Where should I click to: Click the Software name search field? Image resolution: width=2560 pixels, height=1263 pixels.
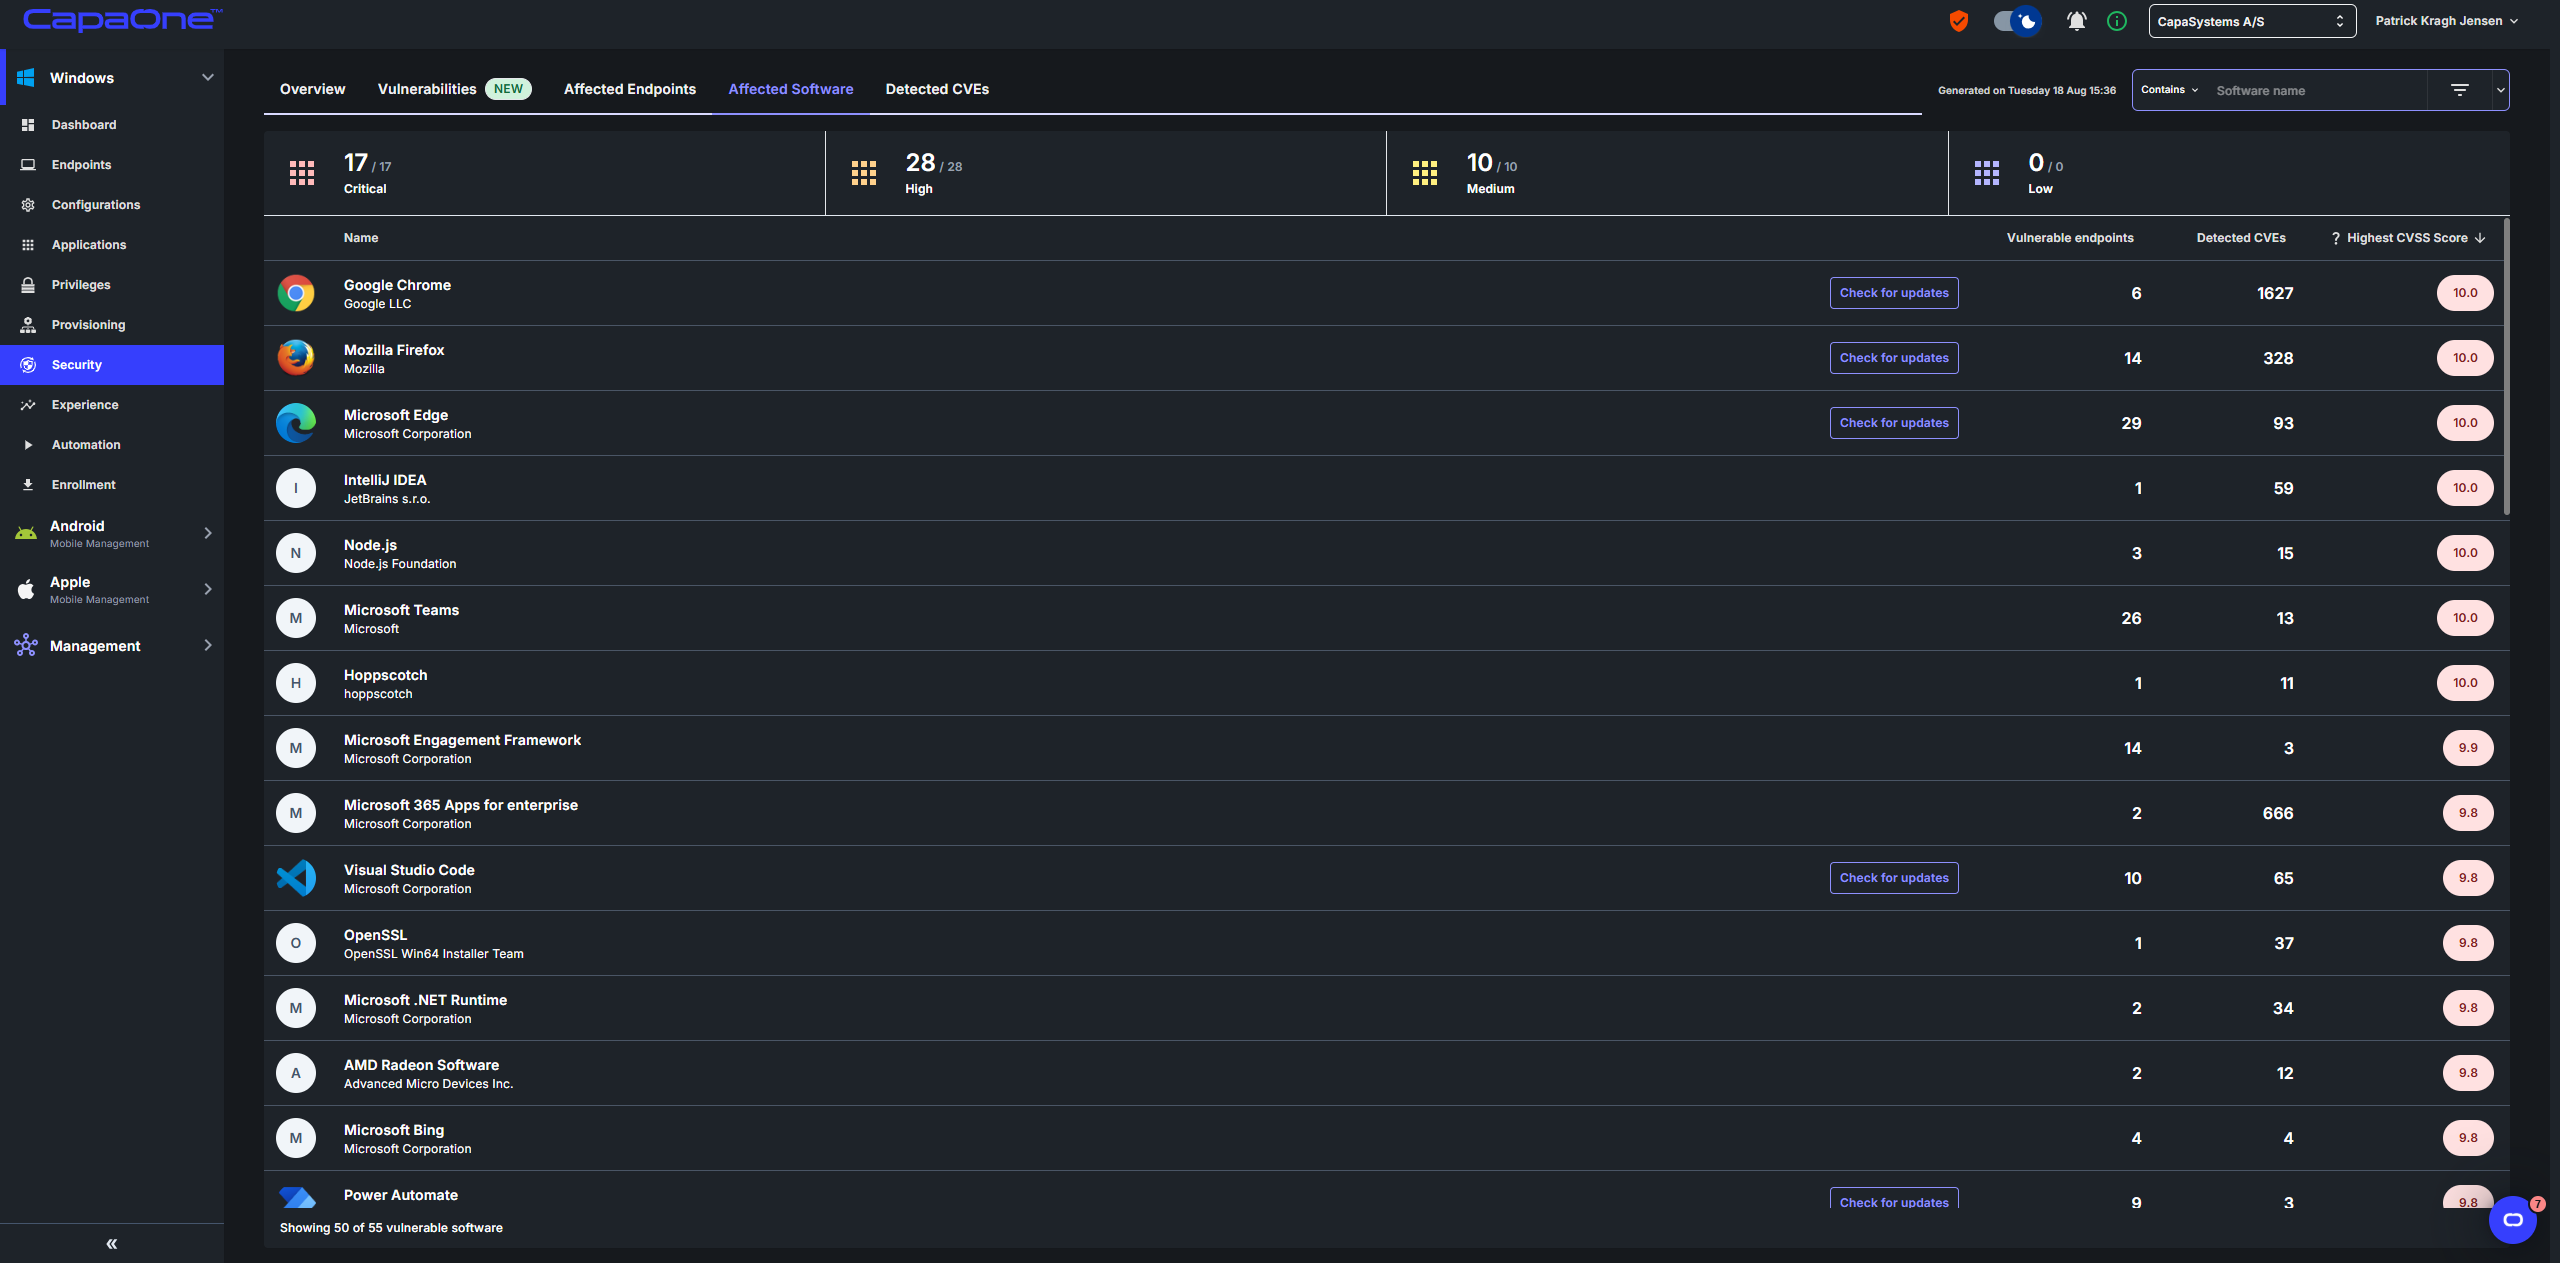point(2316,90)
